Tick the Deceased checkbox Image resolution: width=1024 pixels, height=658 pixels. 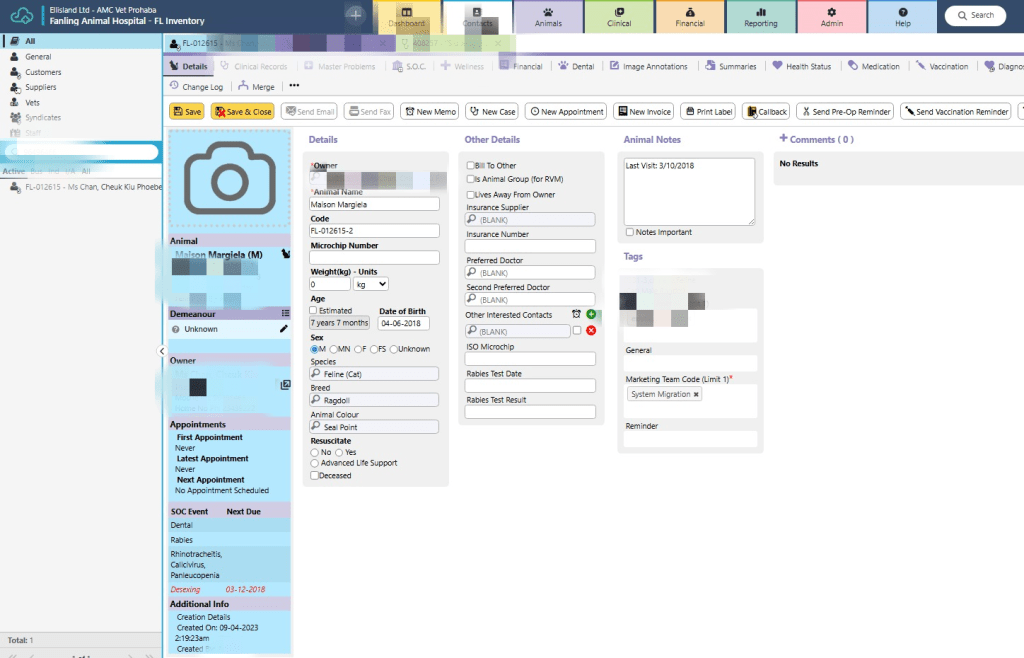pyautogui.click(x=315, y=476)
